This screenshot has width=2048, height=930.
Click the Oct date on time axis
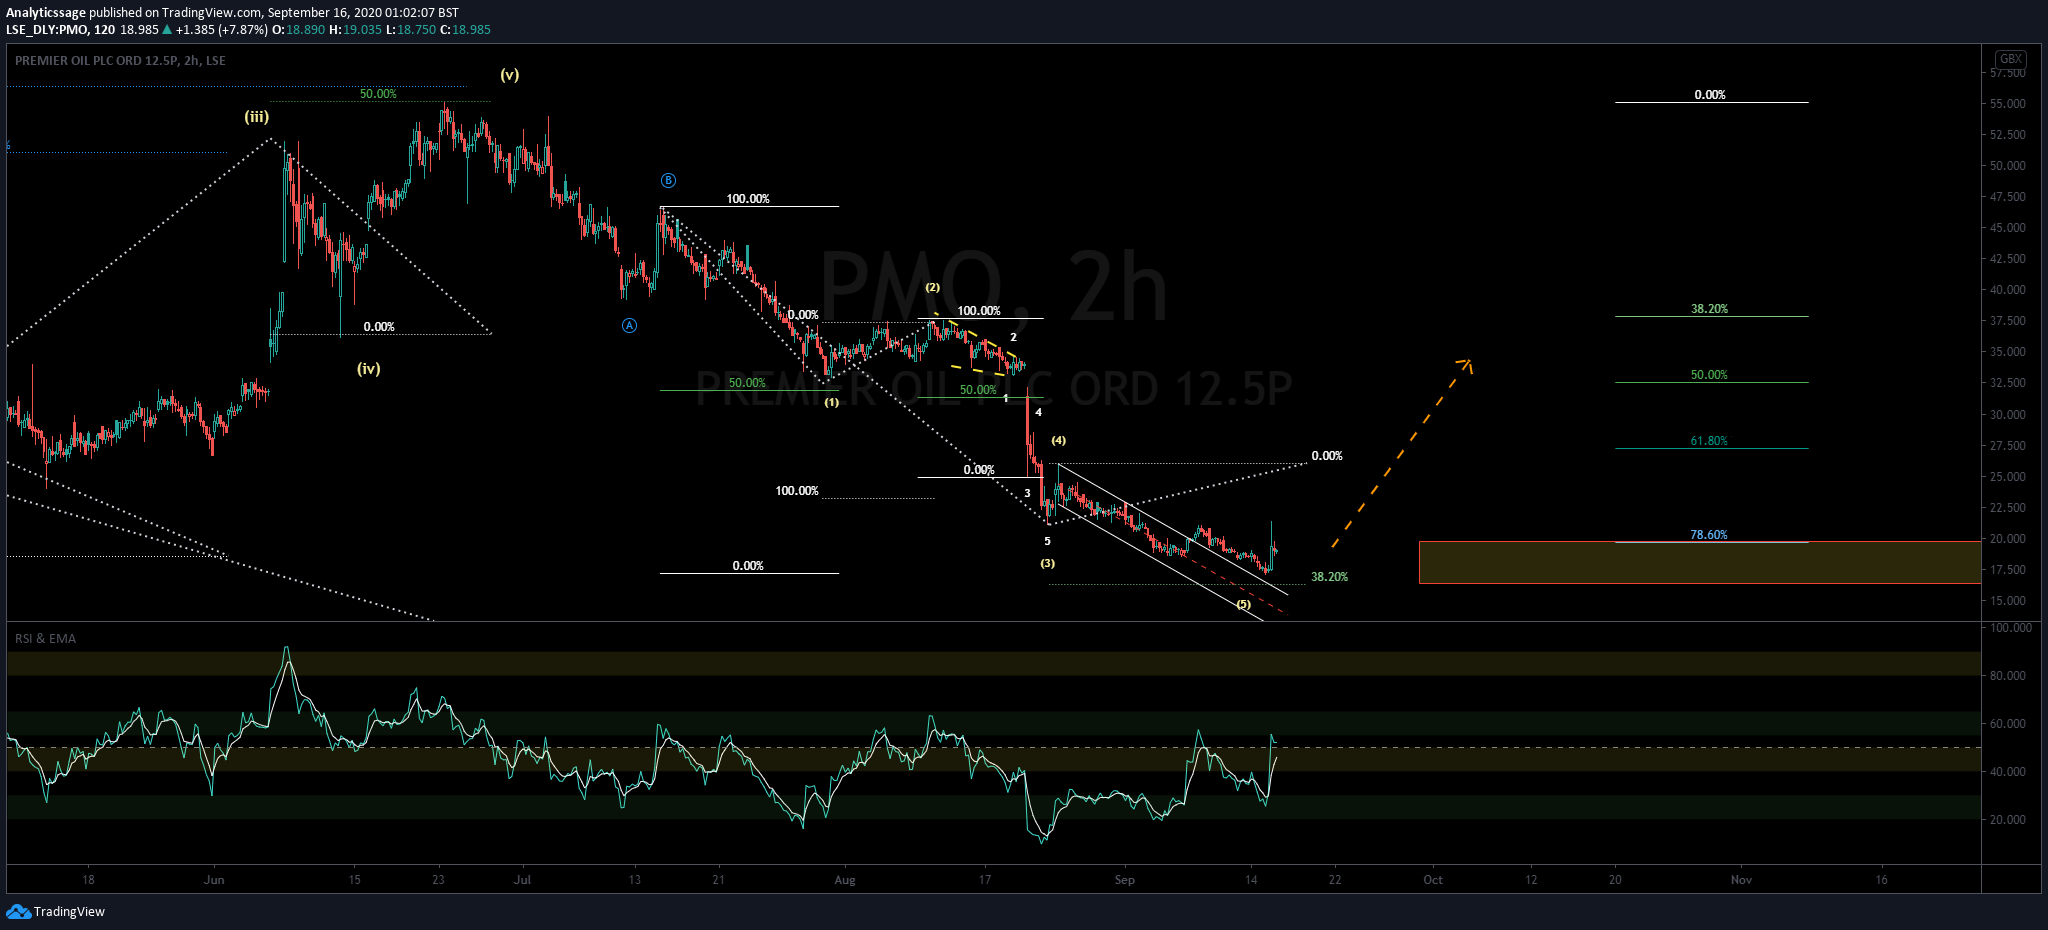pyautogui.click(x=1433, y=880)
